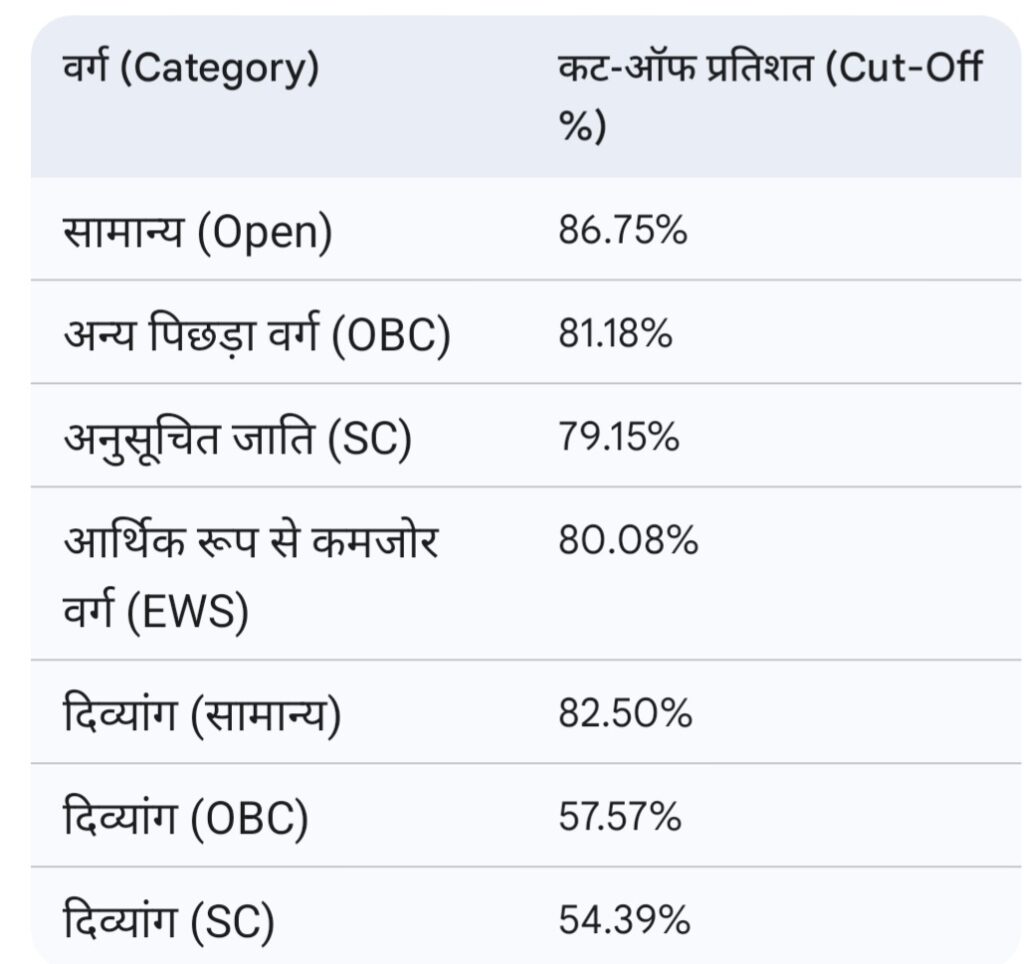The width and height of the screenshot is (1024, 964).
Task: Select the 81.18% cut-off value
Action: (615, 336)
